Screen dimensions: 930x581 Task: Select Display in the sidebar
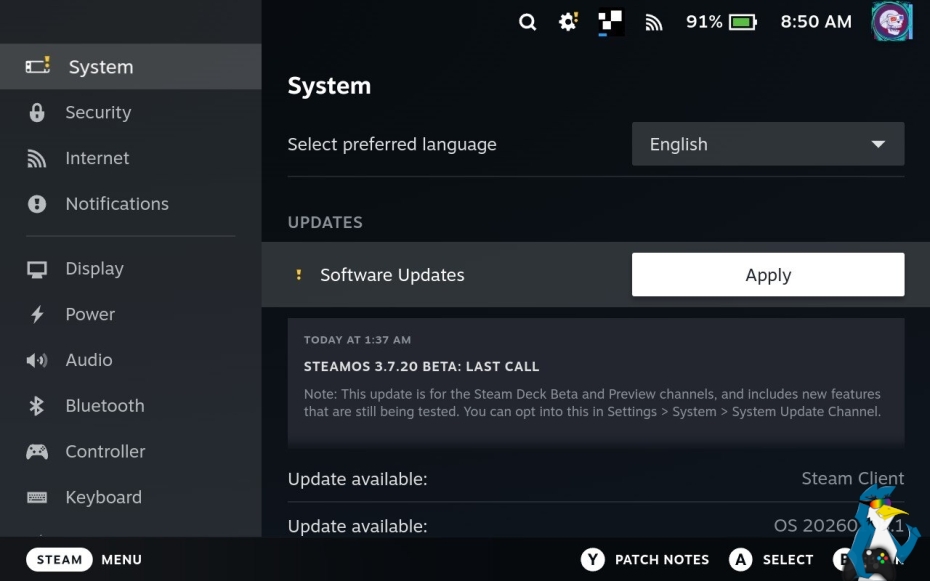94,269
